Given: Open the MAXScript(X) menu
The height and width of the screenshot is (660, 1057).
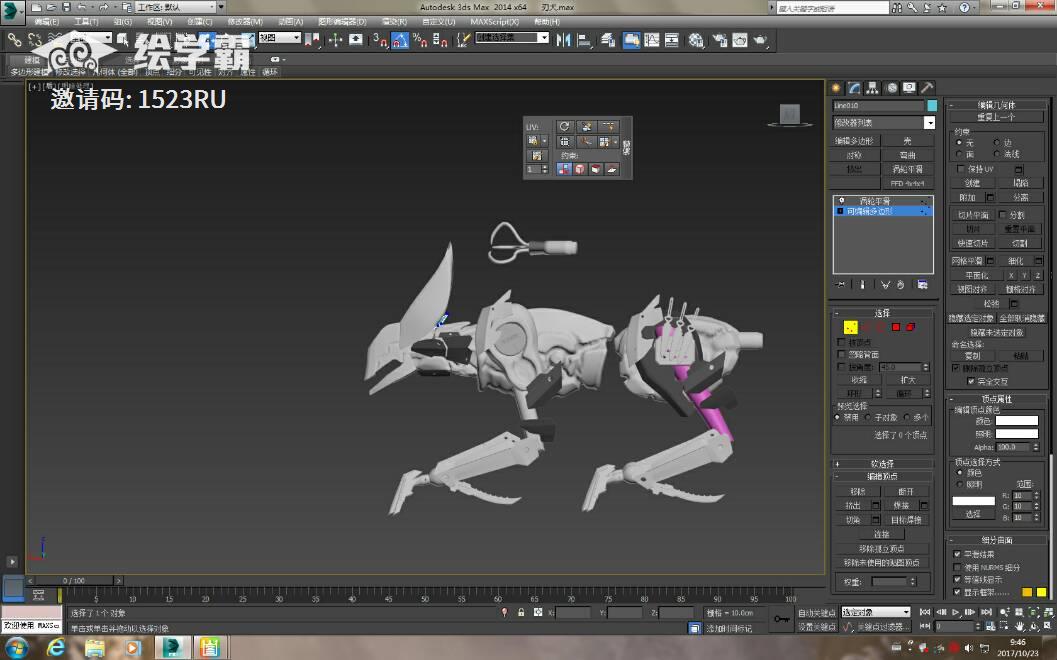Looking at the screenshot, I should (x=495, y=22).
